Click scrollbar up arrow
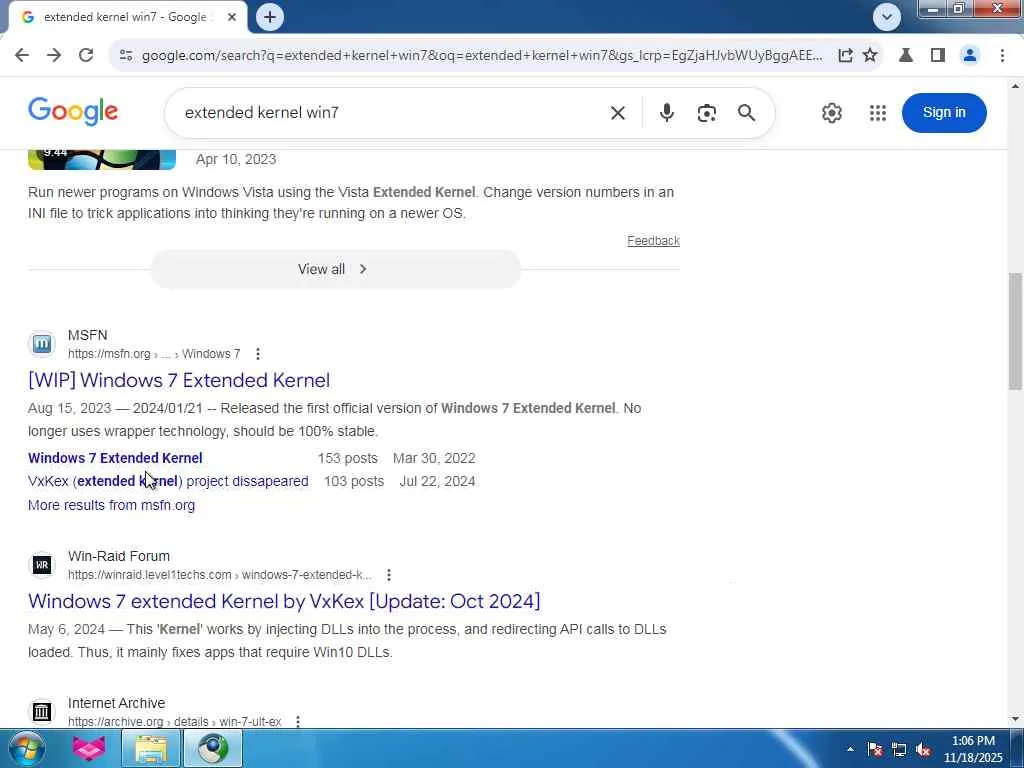The width and height of the screenshot is (1024, 768). click(x=1015, y=86)
